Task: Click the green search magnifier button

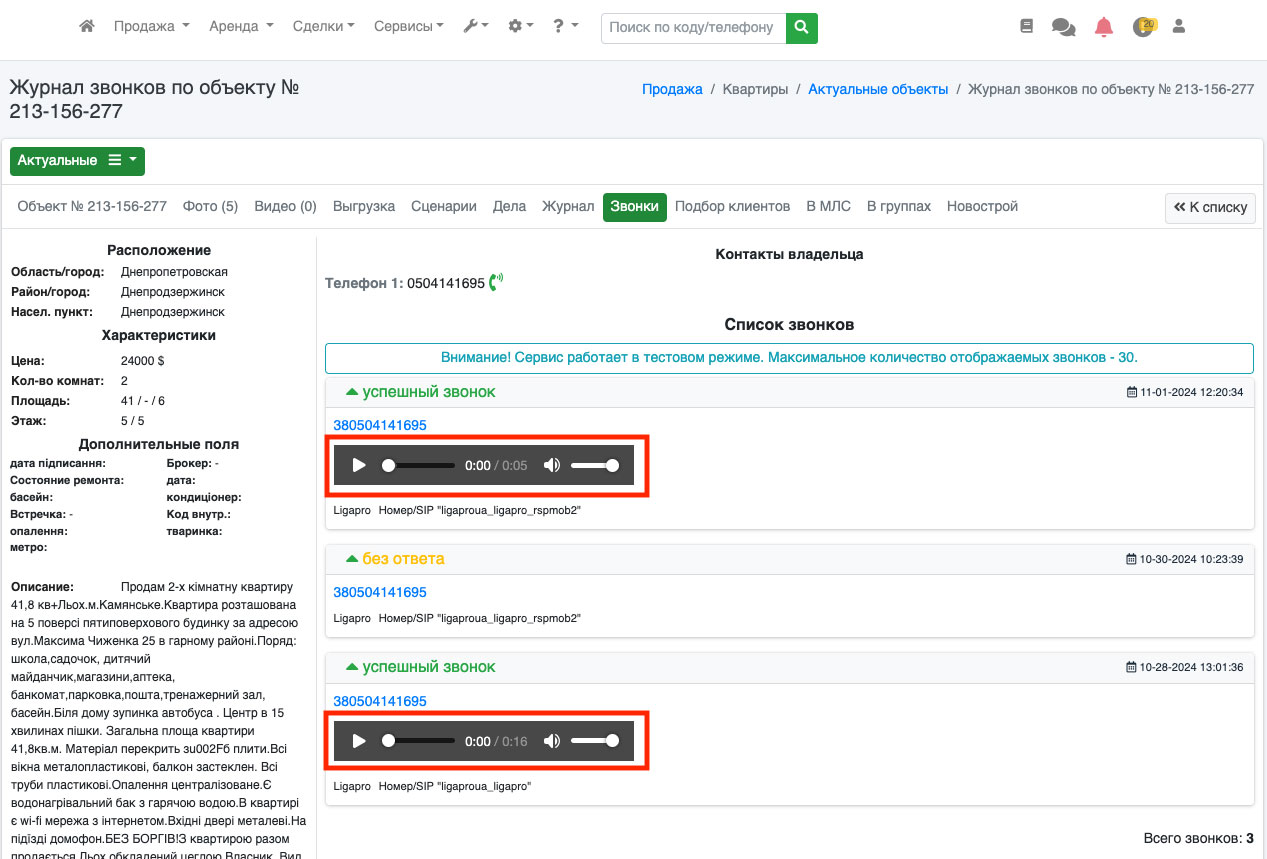Action: (x=801, y=28)
